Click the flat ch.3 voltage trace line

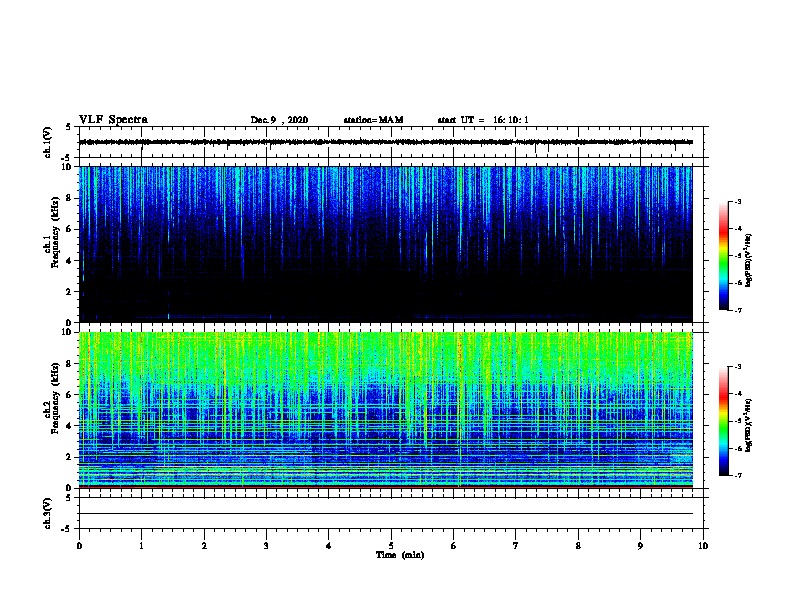(385, 514)
